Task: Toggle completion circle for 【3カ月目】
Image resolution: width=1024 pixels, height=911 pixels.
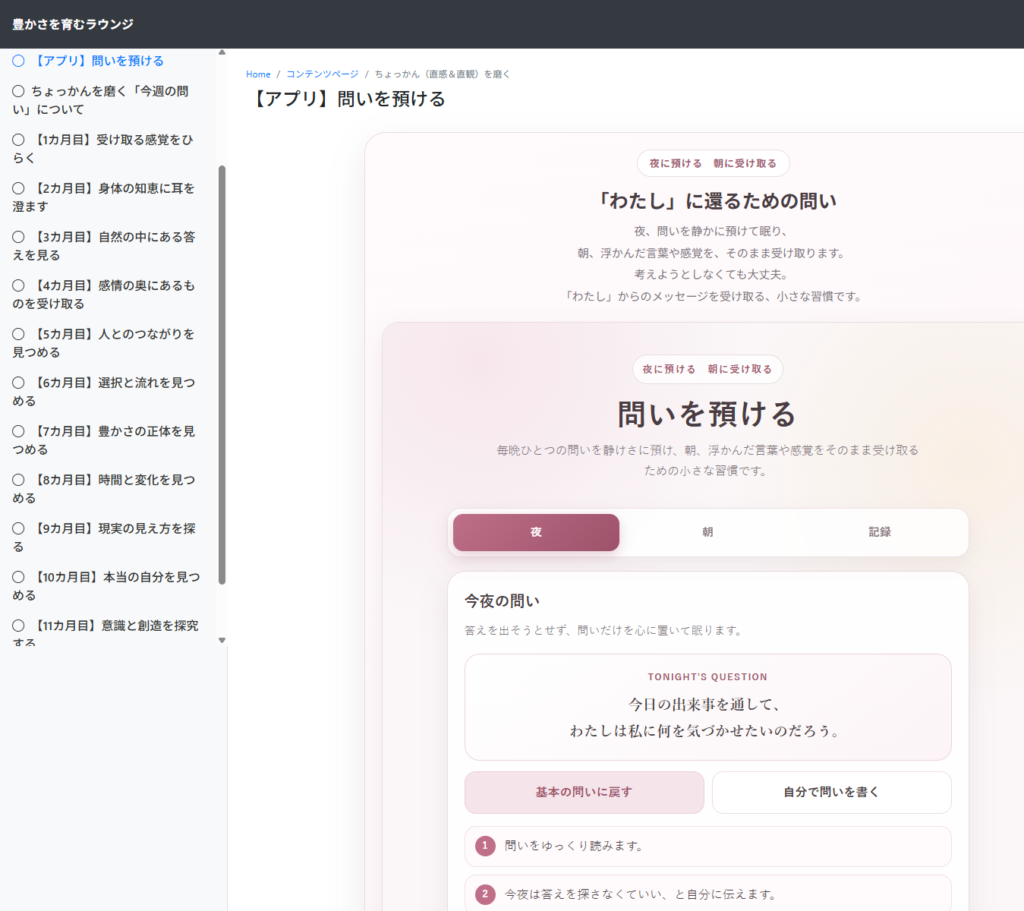Action: click(x=18, y=237)
